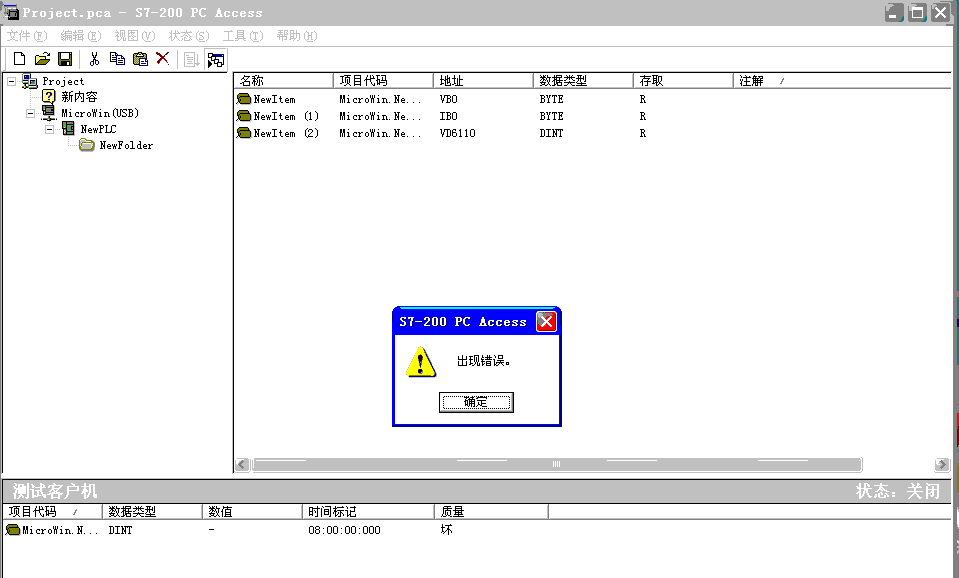Open the 工具(T) menu

[x=243, y=36]
